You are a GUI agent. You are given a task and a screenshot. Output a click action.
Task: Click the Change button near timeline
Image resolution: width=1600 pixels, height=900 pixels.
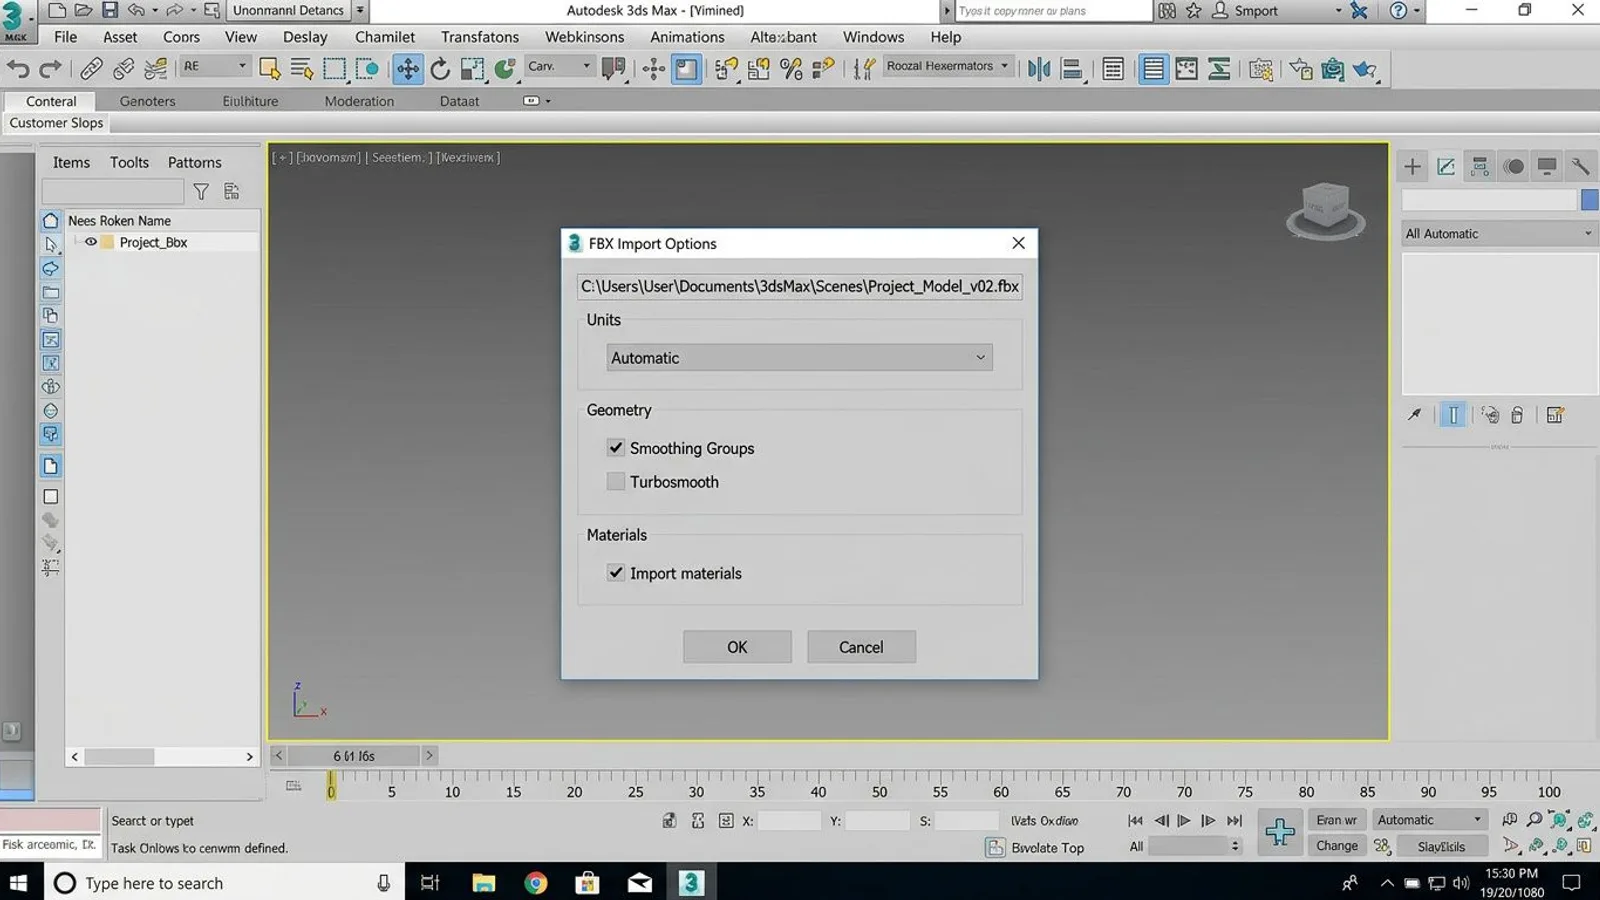click(x=1336, y=846)
